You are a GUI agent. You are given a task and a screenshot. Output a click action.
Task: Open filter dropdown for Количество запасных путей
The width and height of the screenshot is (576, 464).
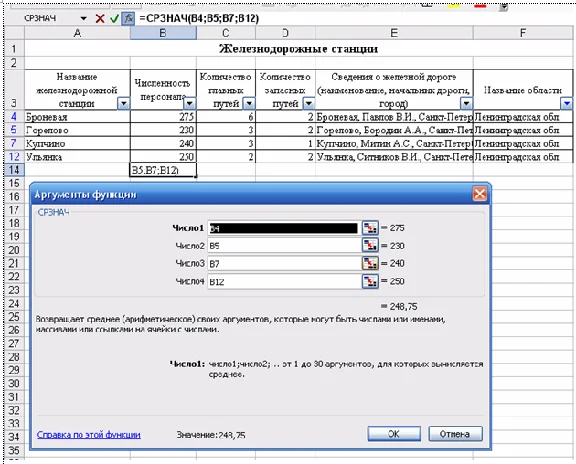click(309, 104)
